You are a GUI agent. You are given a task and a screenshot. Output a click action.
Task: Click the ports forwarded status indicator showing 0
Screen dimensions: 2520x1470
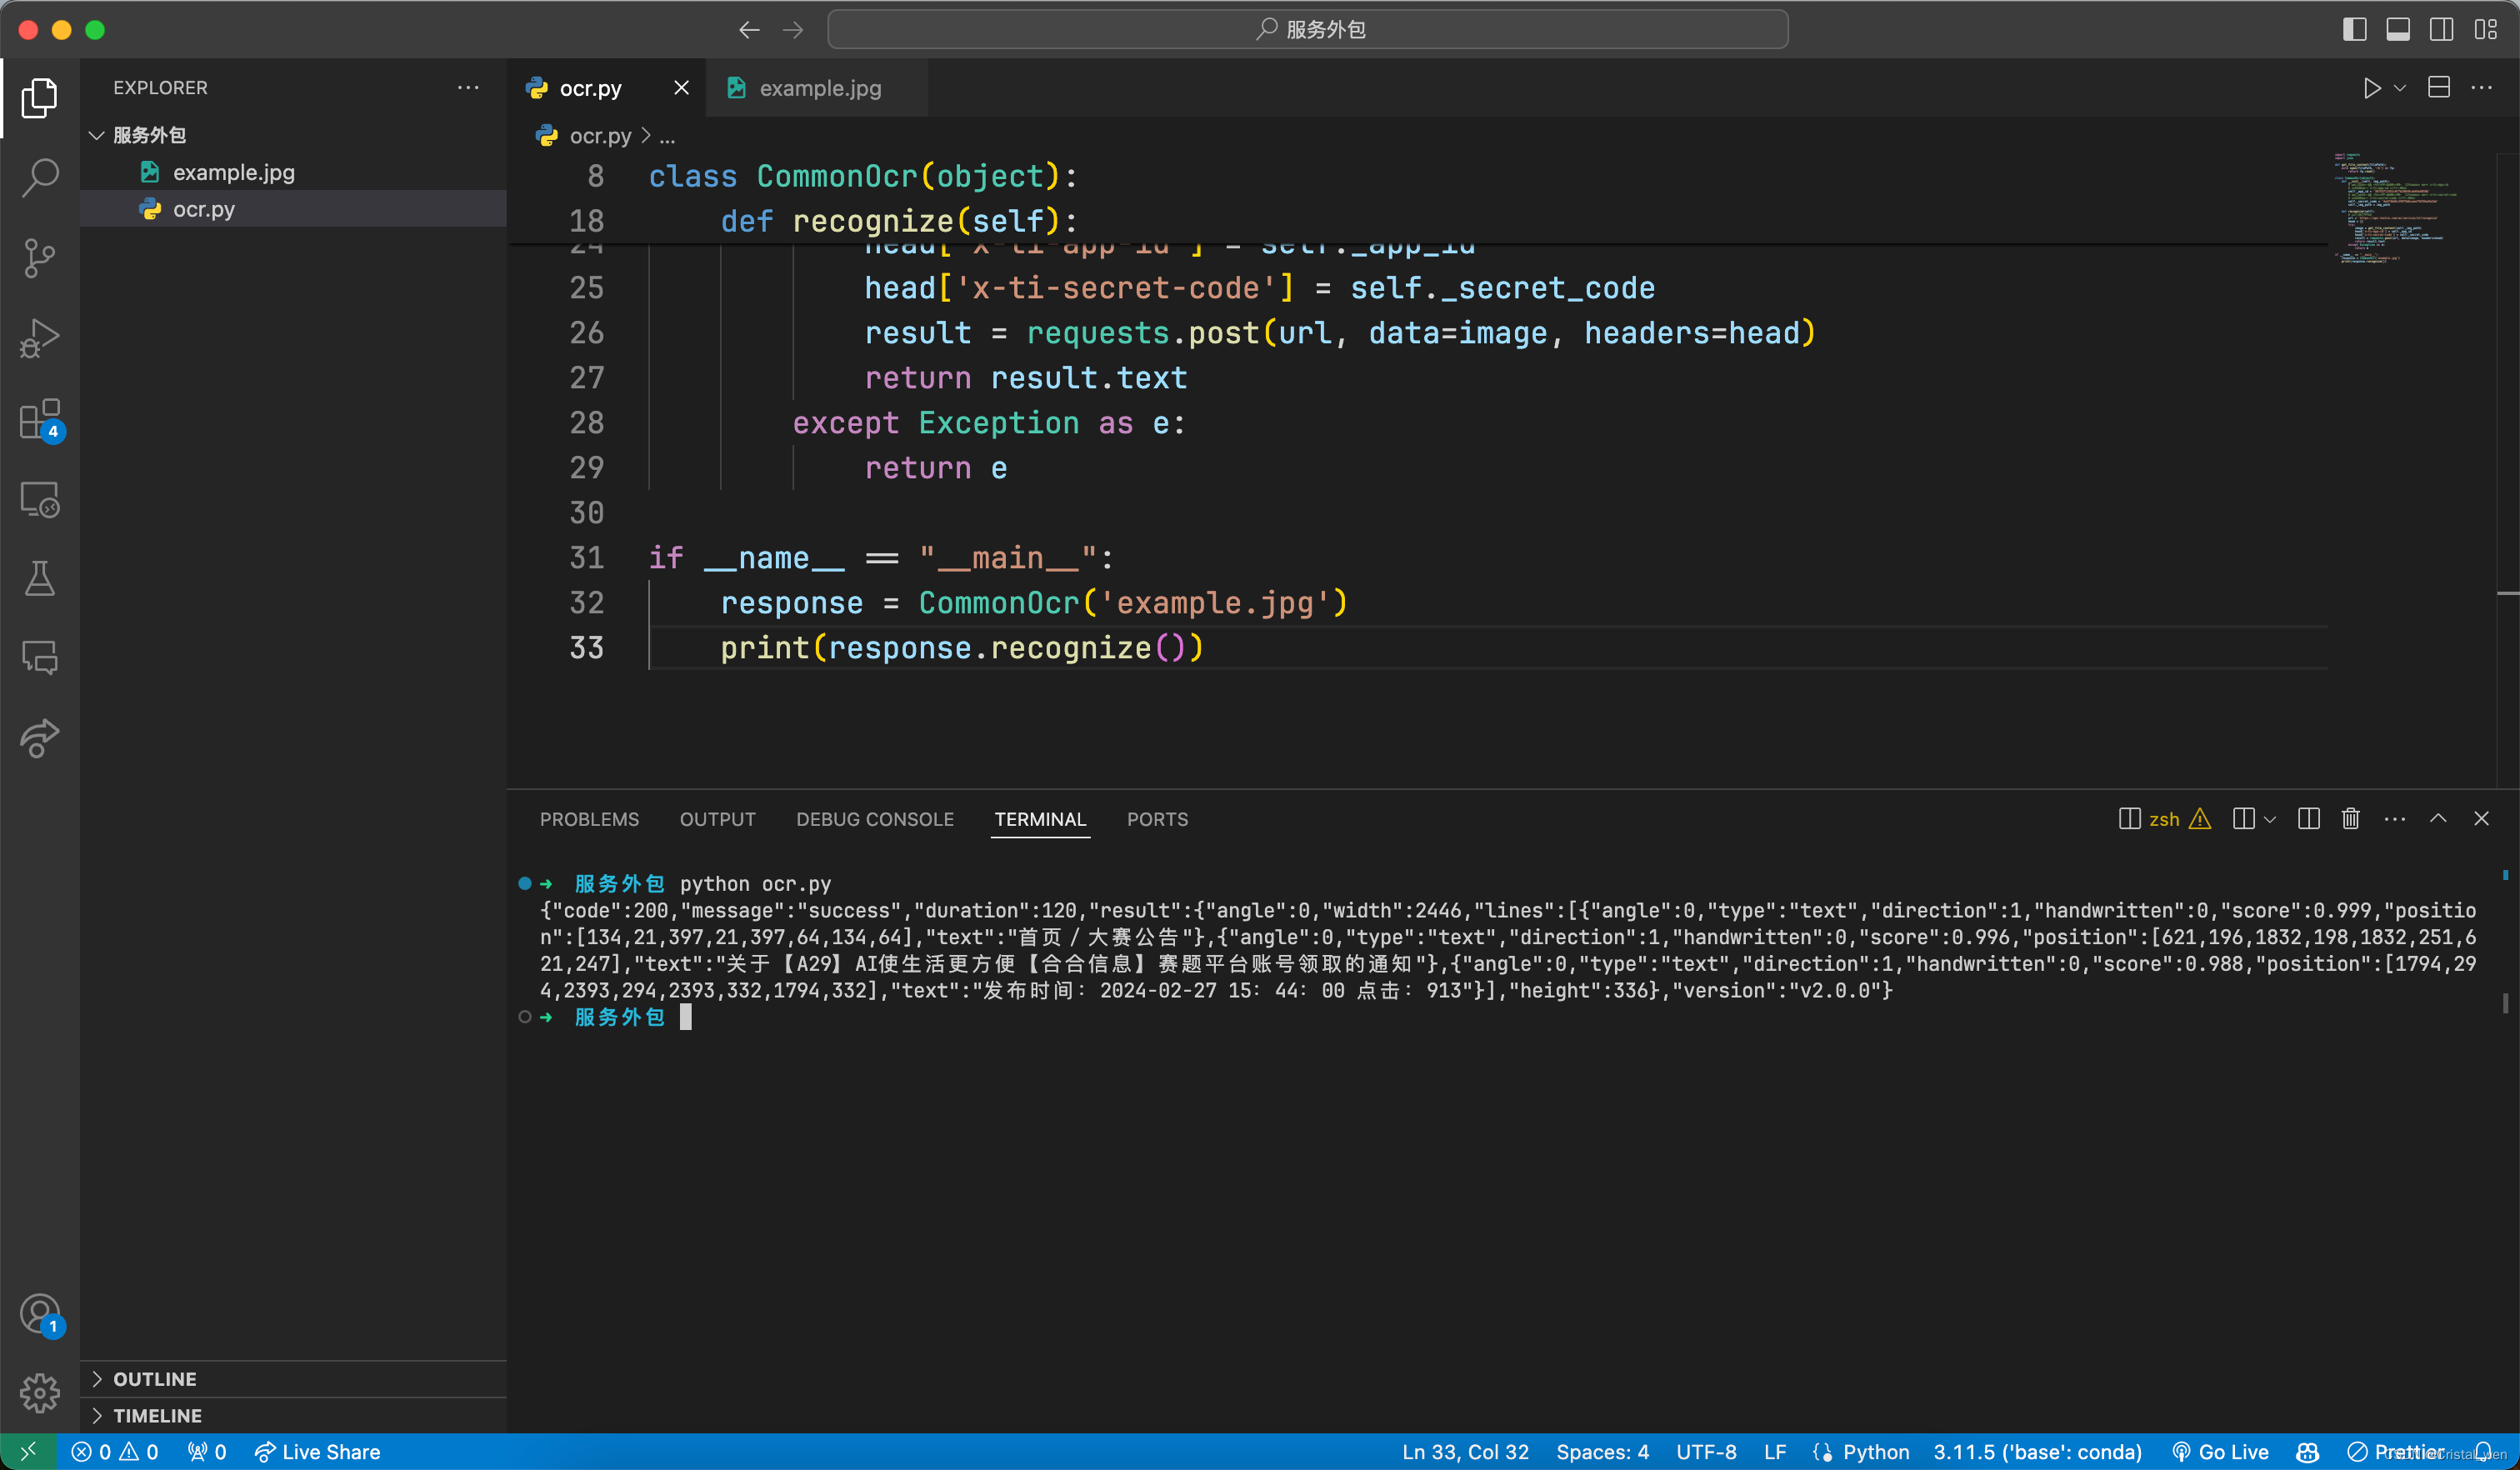(207, 1452)
